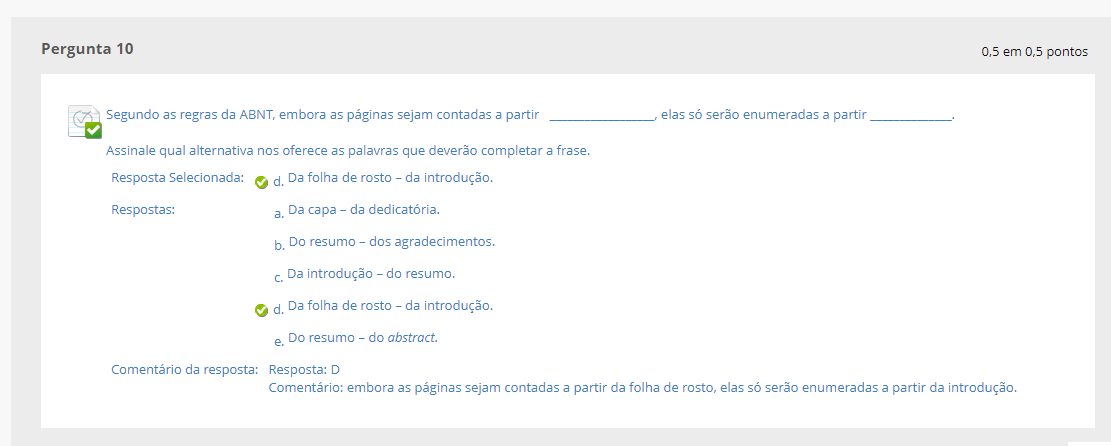The height and width of the screenshot is (446, 1111).
Task: Click green check beside option d in Respostas list
Action: 261,310
